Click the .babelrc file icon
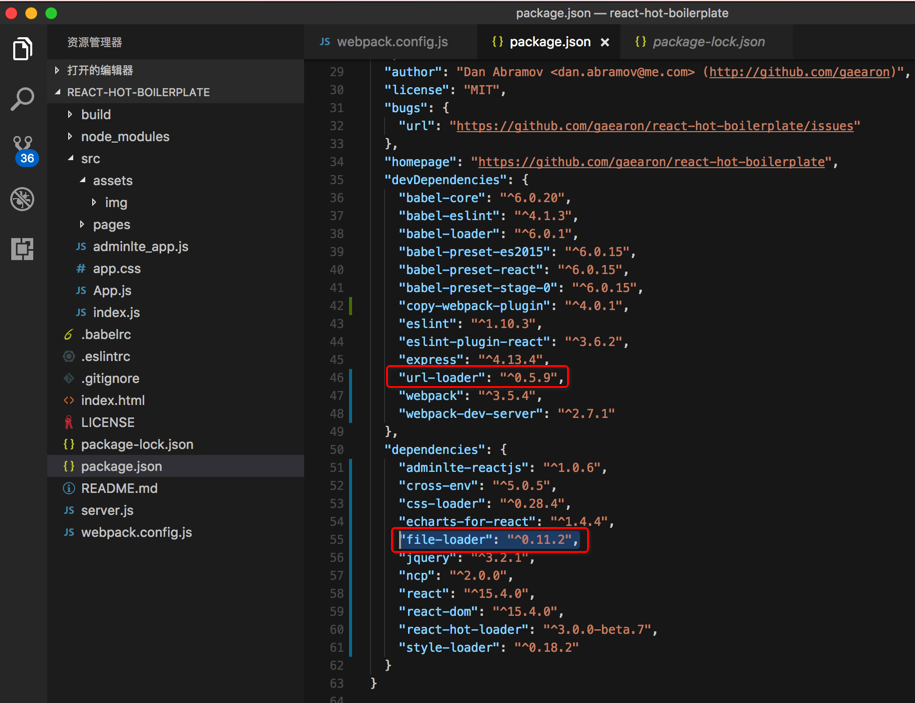Image resolution: width=915 pixels, height=703 pixels. [68, 334]
